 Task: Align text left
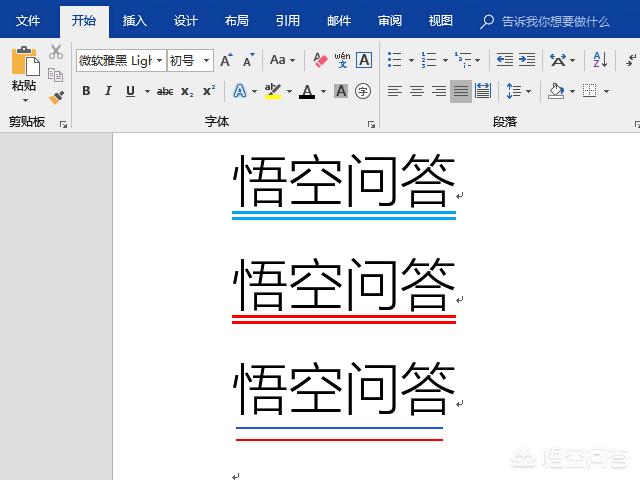395,91
